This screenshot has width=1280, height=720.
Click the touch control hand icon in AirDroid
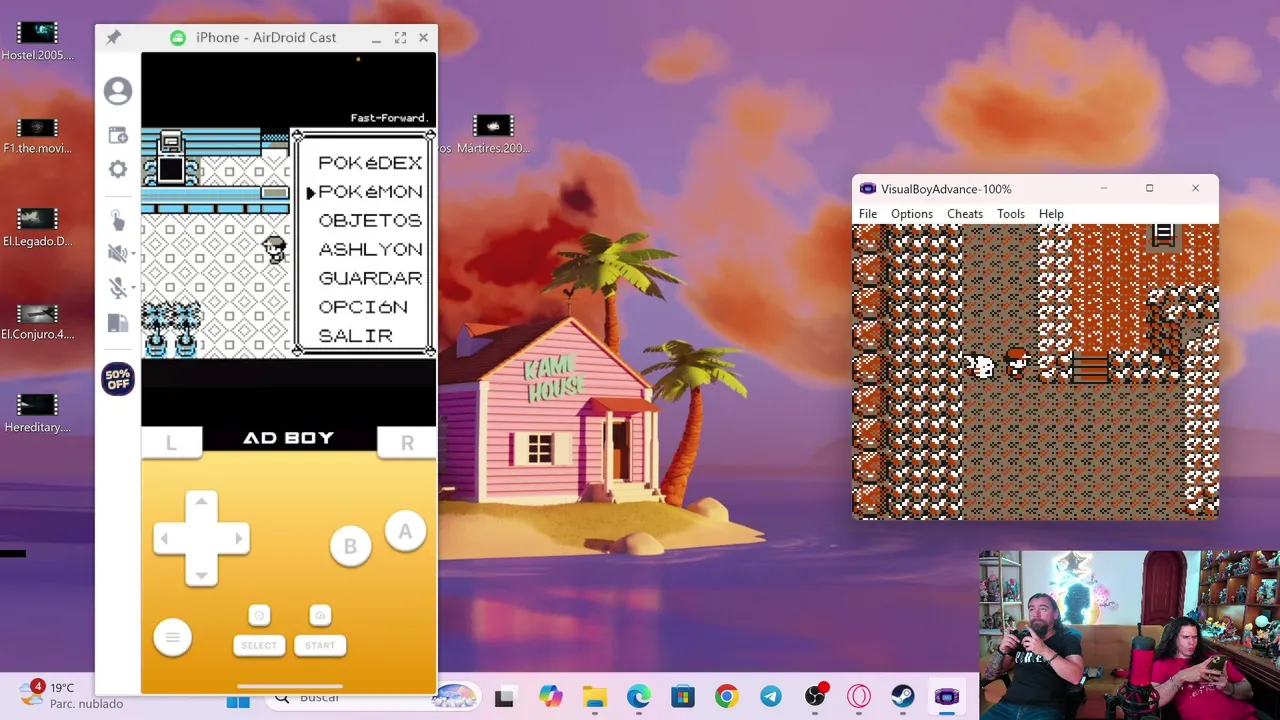click(118, 221)
